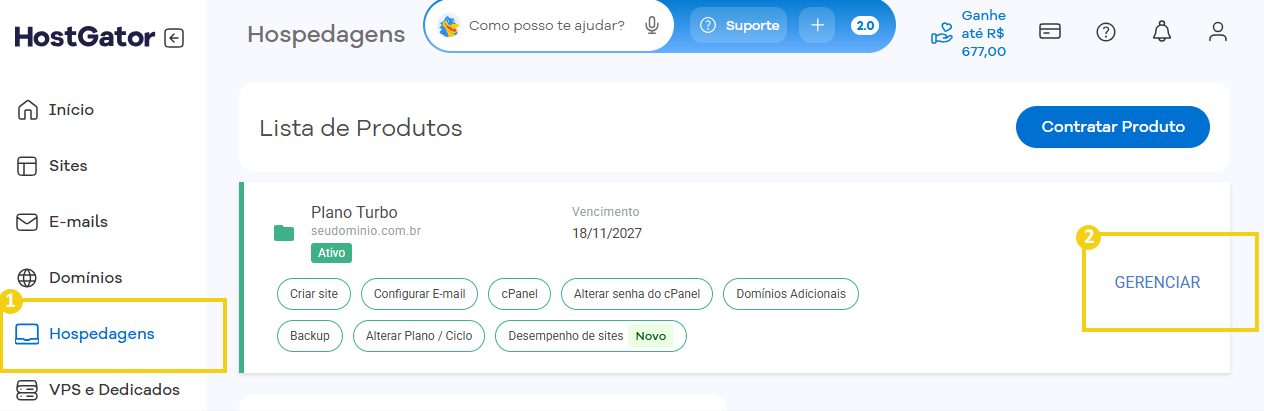Click the 2.0 version badge
Viewport: 1264px width, 411px height.
(865, 26)
